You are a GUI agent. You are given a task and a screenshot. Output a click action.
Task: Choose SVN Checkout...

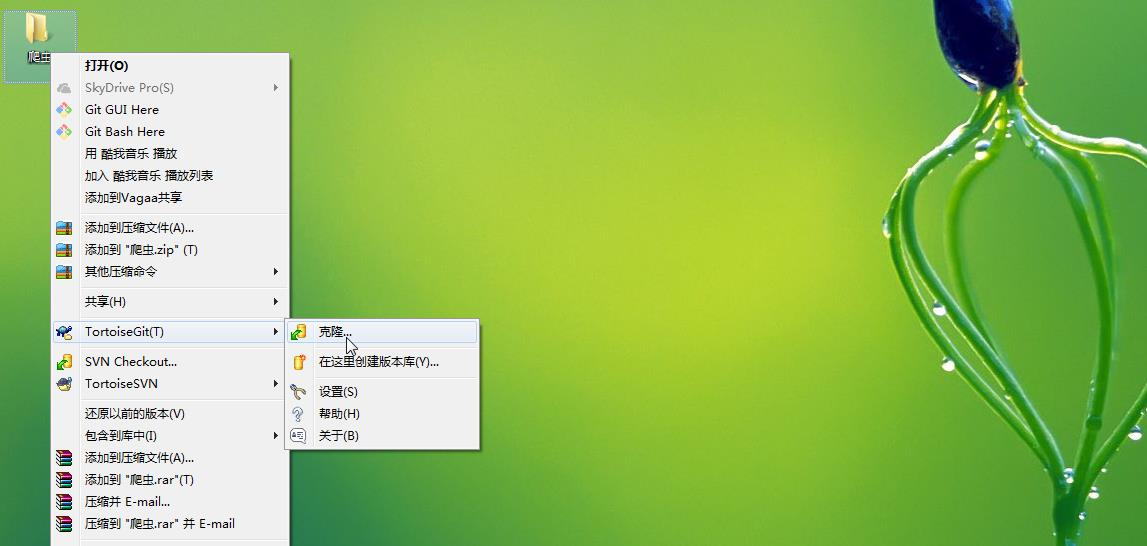(x=170, y=362)
